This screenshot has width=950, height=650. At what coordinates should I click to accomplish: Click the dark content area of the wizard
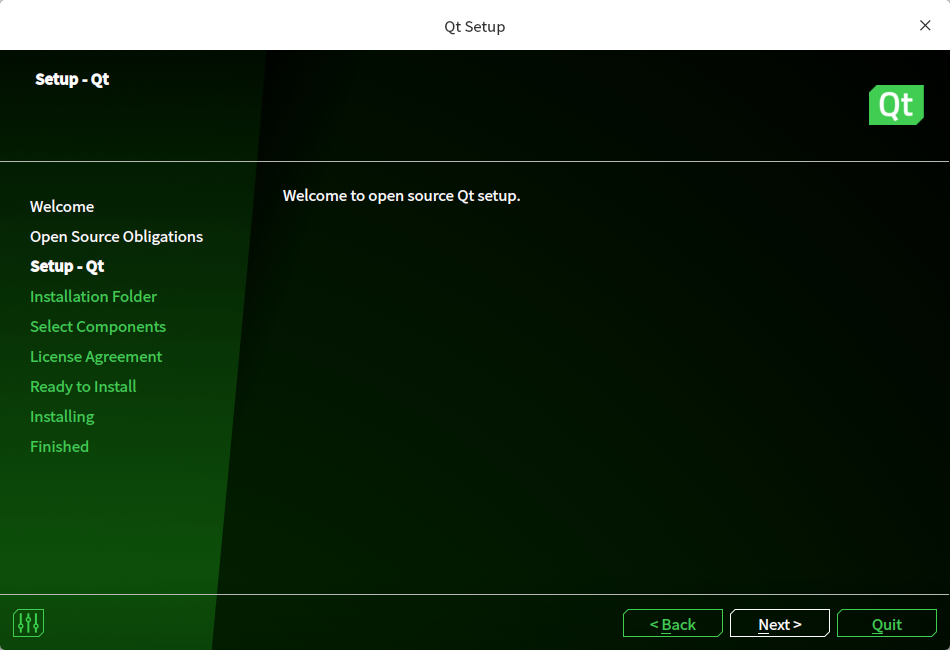pos(600,400)
